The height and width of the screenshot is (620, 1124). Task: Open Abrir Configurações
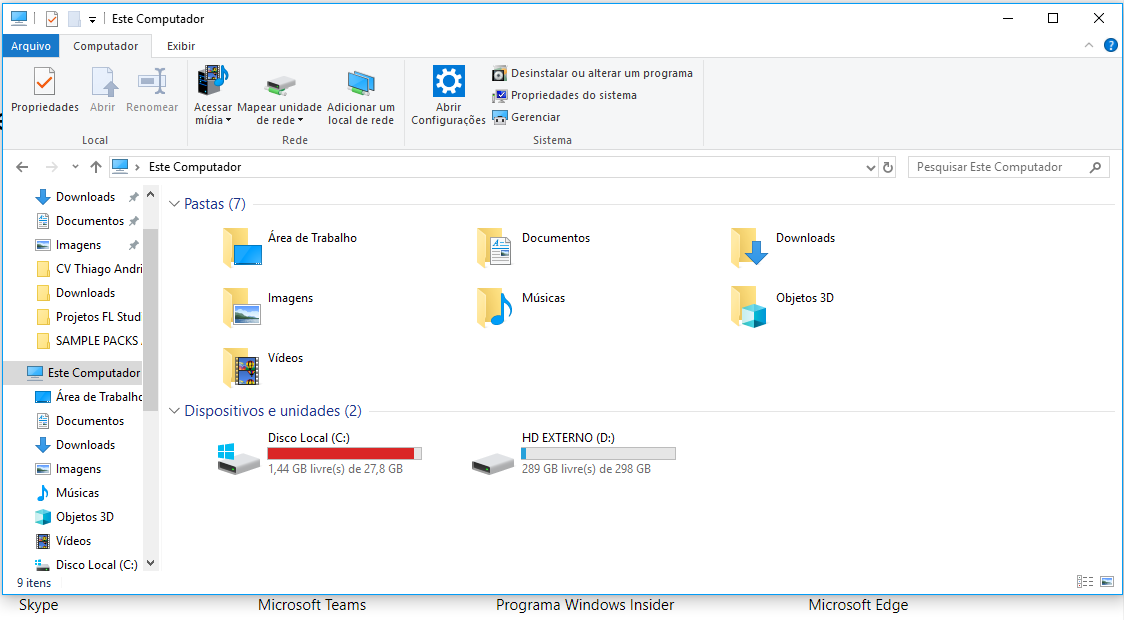[x=448, y=92]
